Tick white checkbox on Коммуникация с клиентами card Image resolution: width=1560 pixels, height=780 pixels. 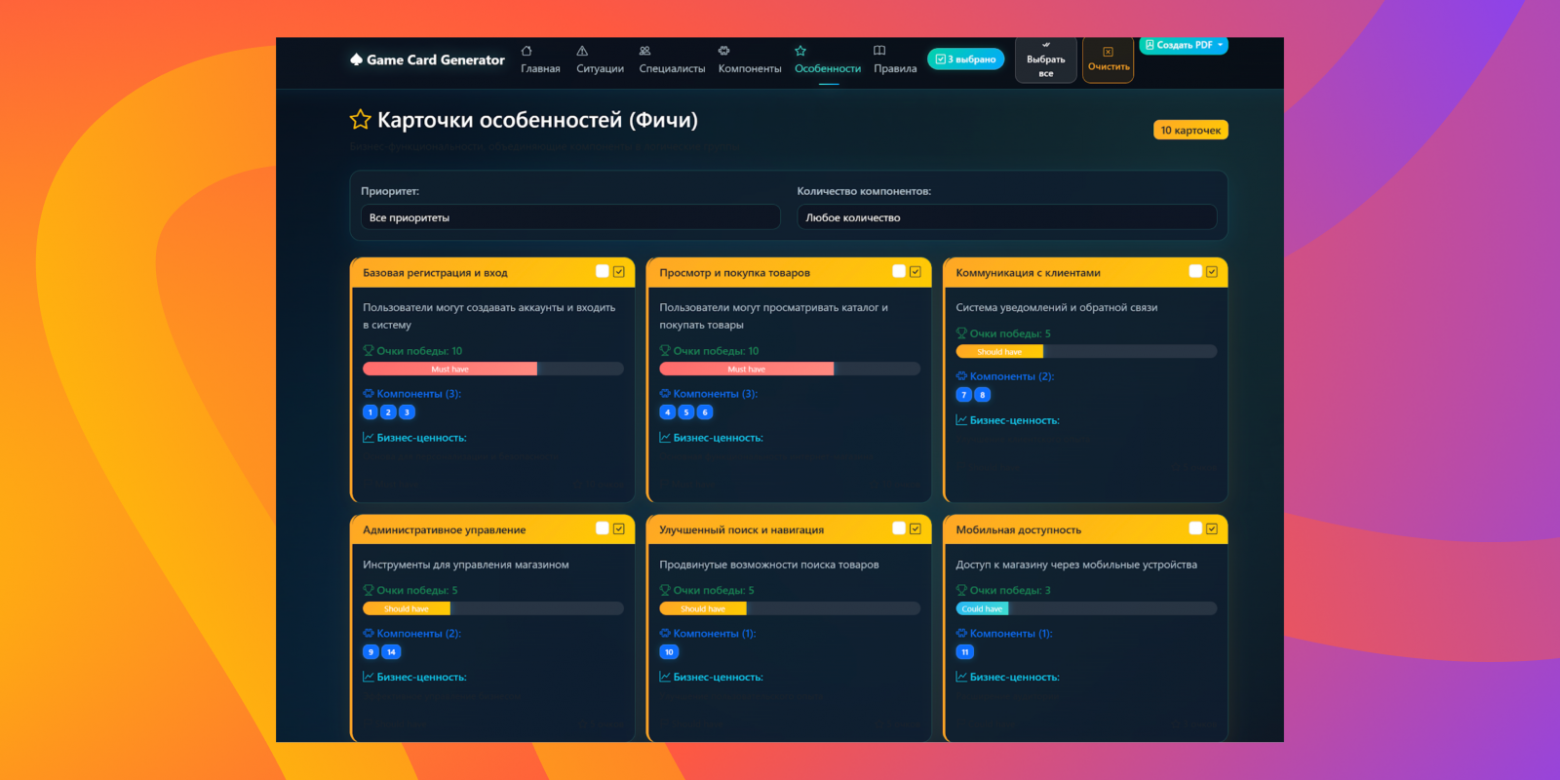1195,271
